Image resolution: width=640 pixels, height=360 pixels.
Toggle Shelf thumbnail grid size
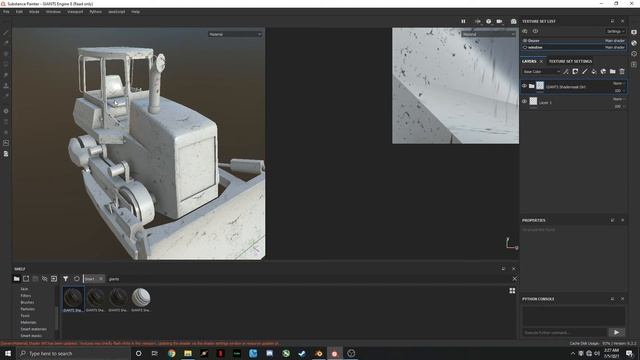(x=512, y=291)
